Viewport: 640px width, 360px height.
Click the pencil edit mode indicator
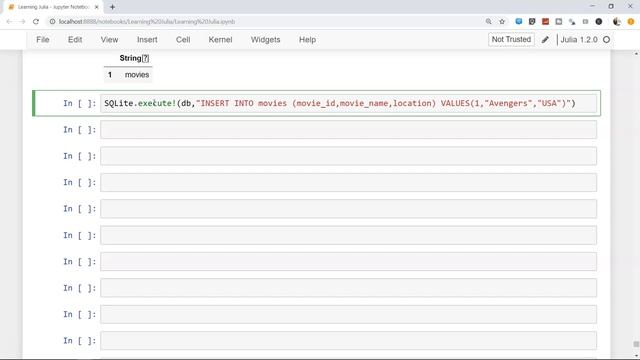(x=545, y=40)
